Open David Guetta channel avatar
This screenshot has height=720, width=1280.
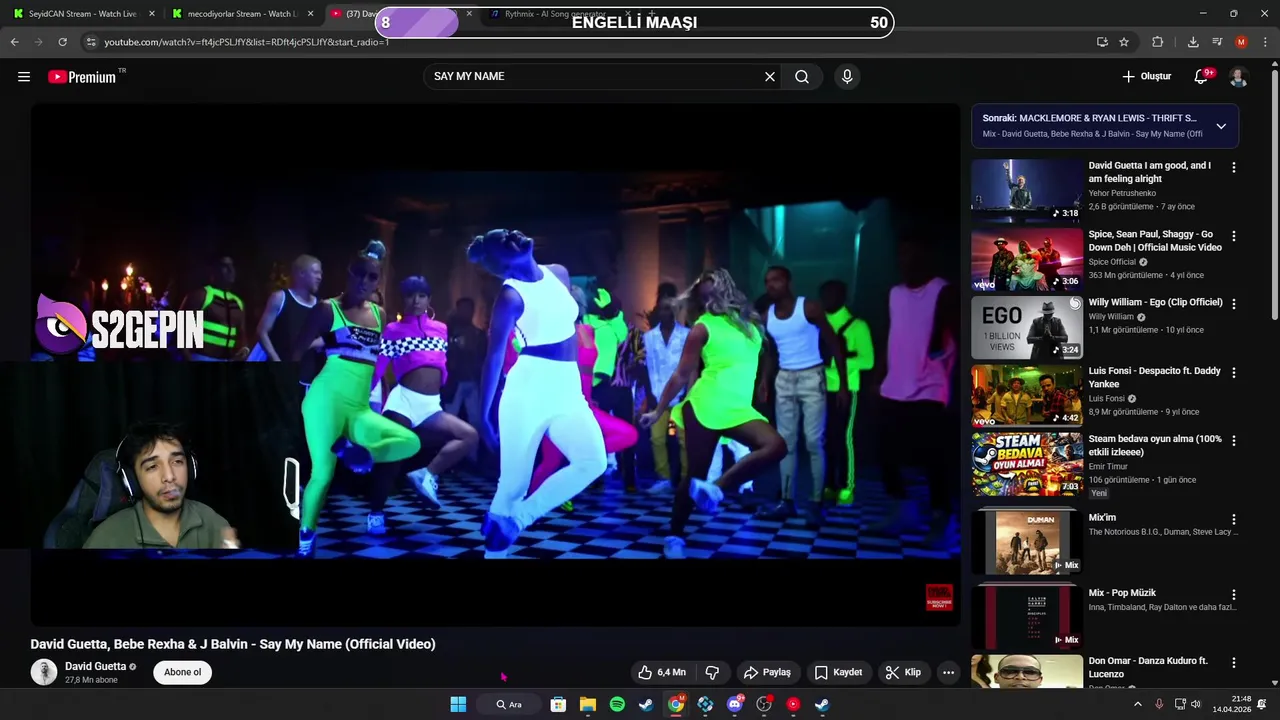point(44,672)
